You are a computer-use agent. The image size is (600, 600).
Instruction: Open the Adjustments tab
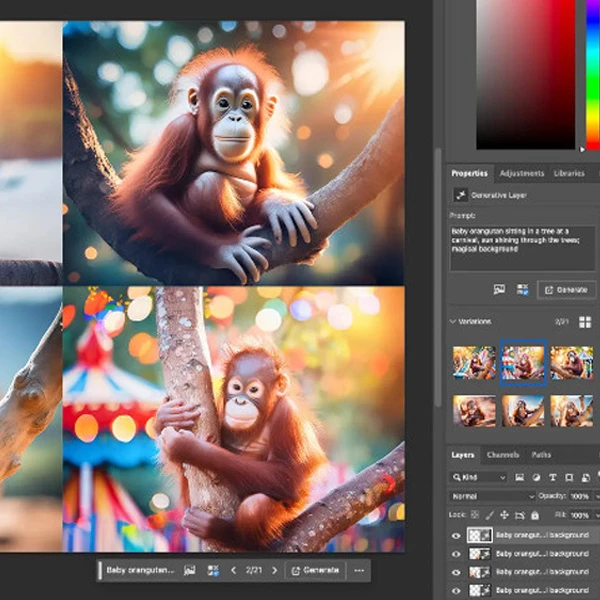[521, 173]
